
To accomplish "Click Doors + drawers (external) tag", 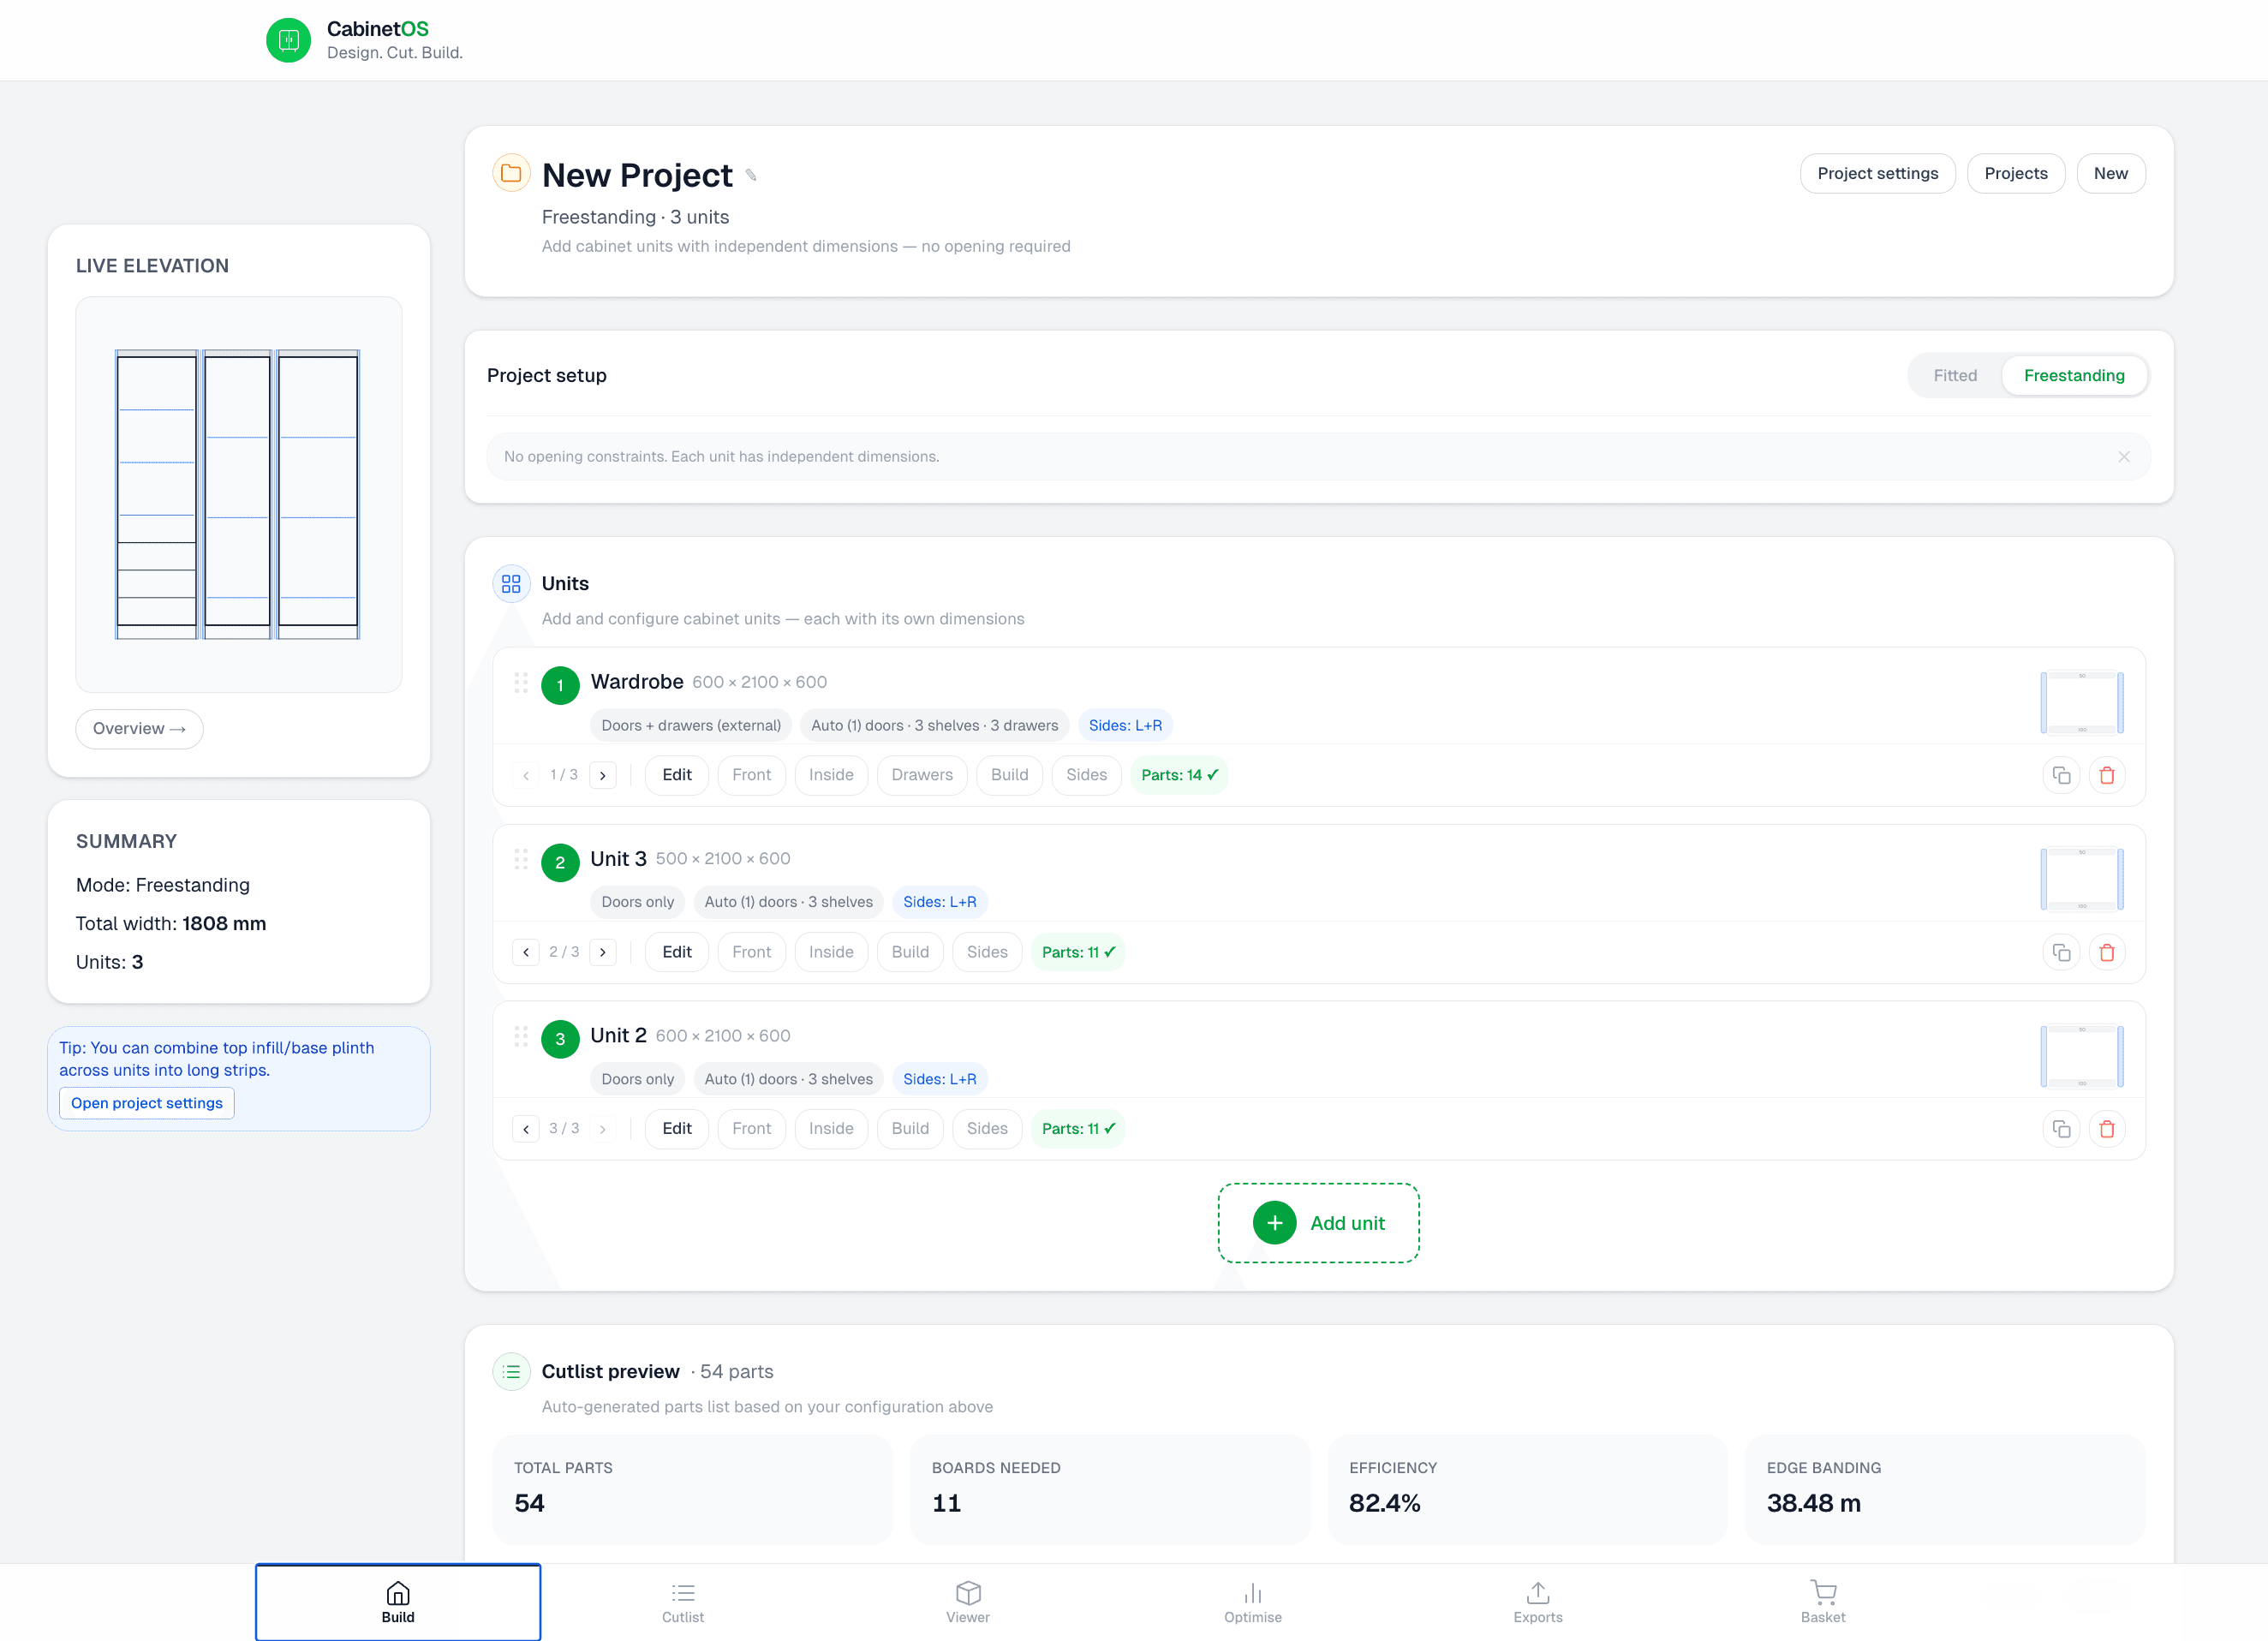I will coord(691,726).
